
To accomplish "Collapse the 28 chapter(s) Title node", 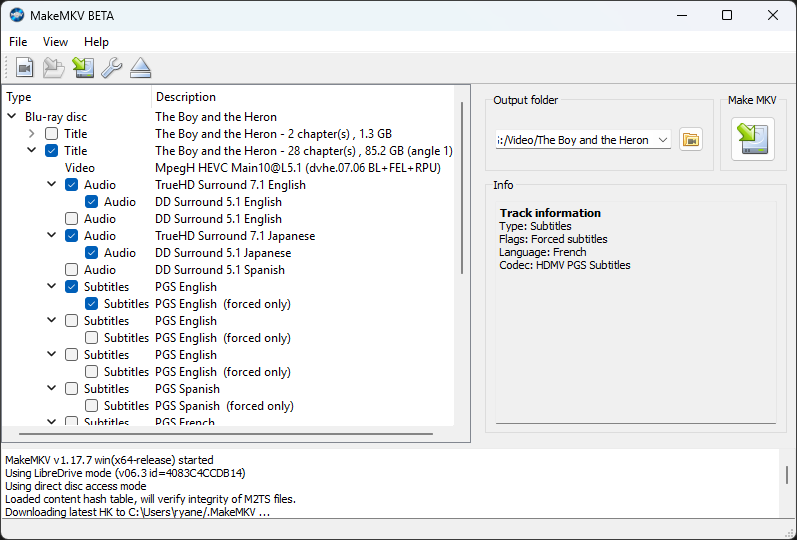I will click(32, 151).
